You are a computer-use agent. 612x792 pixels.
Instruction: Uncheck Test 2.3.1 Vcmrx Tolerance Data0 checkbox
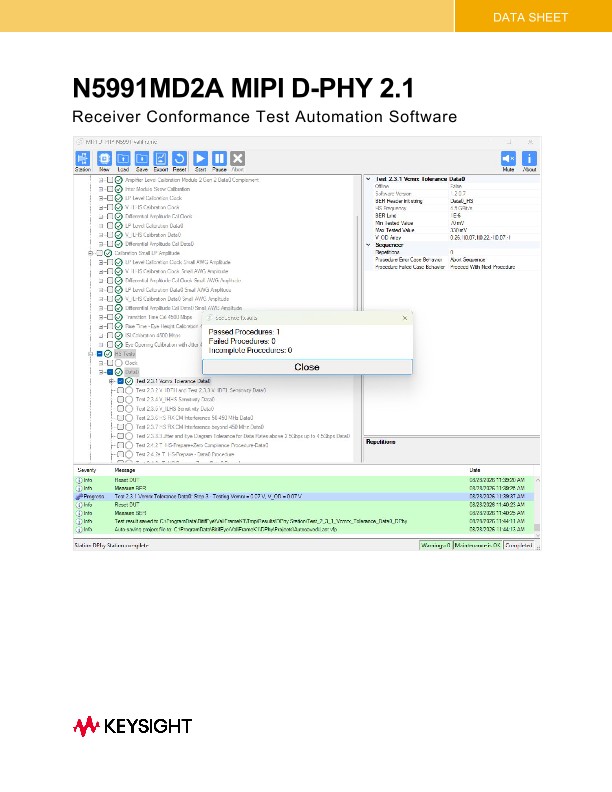click(121, 381)
